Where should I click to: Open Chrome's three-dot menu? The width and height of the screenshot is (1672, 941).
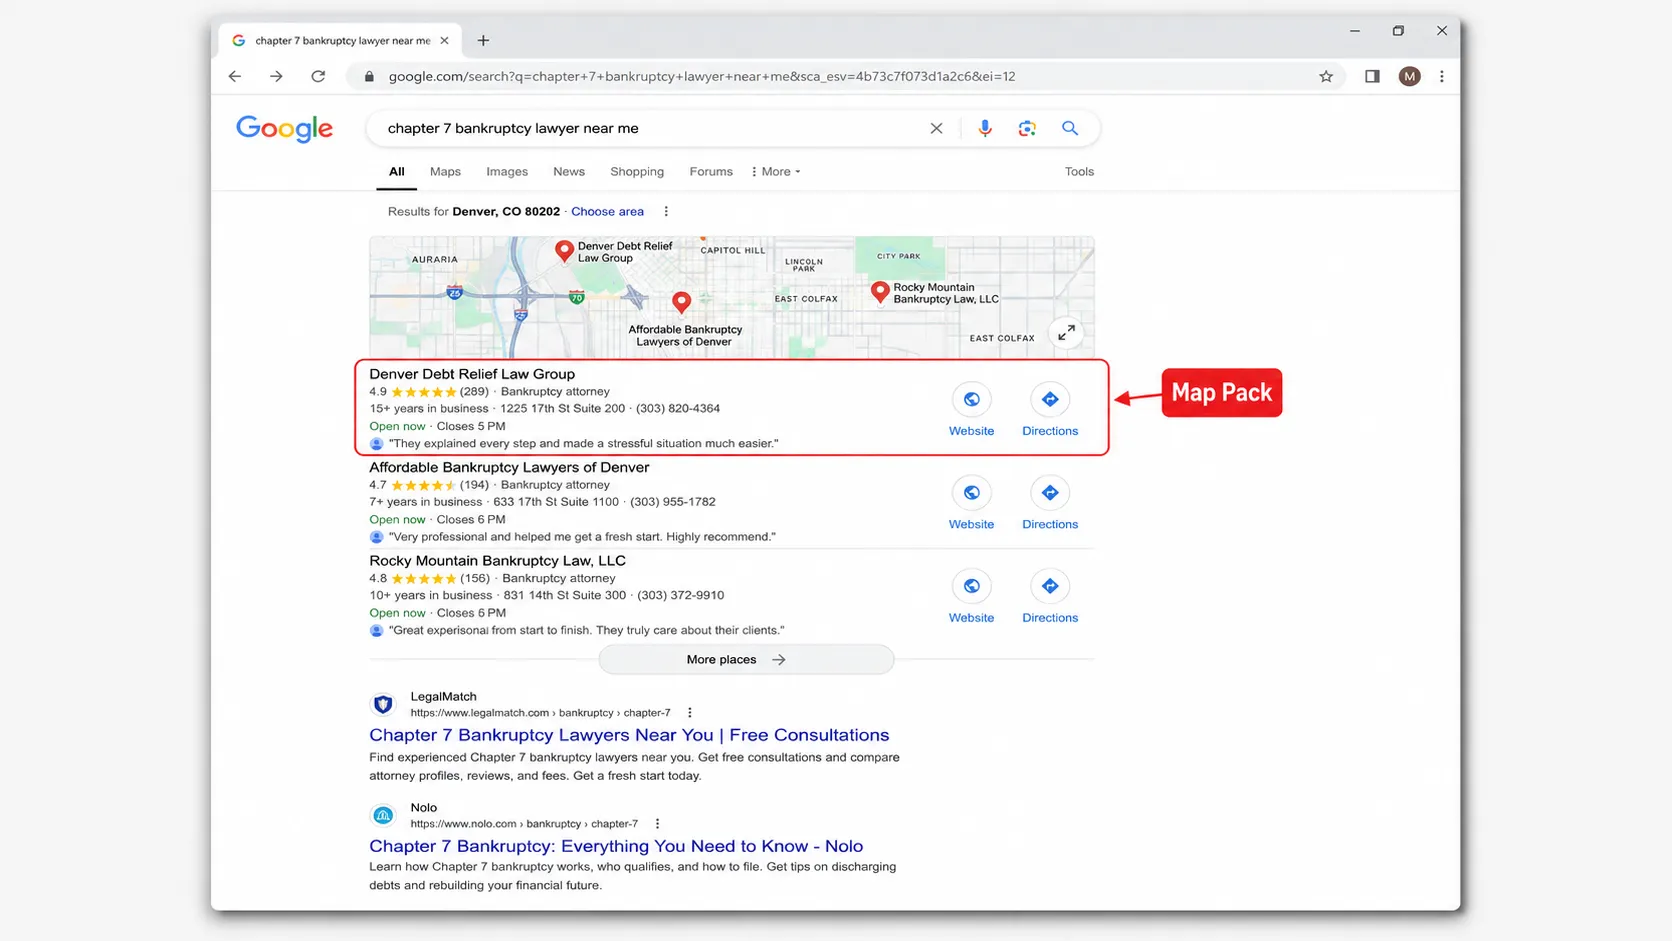pyautogui.click(x=1441, y=76)
